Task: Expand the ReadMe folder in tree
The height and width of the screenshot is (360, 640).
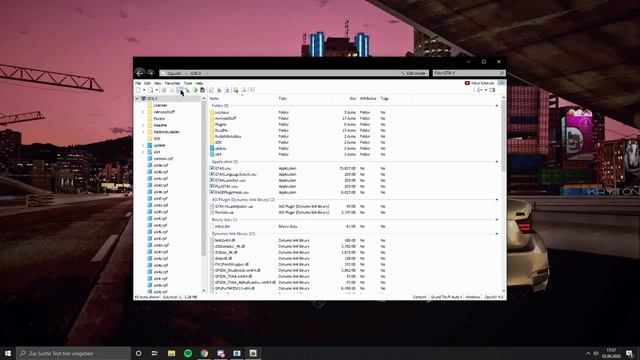Action: click(x=143, y=125)
